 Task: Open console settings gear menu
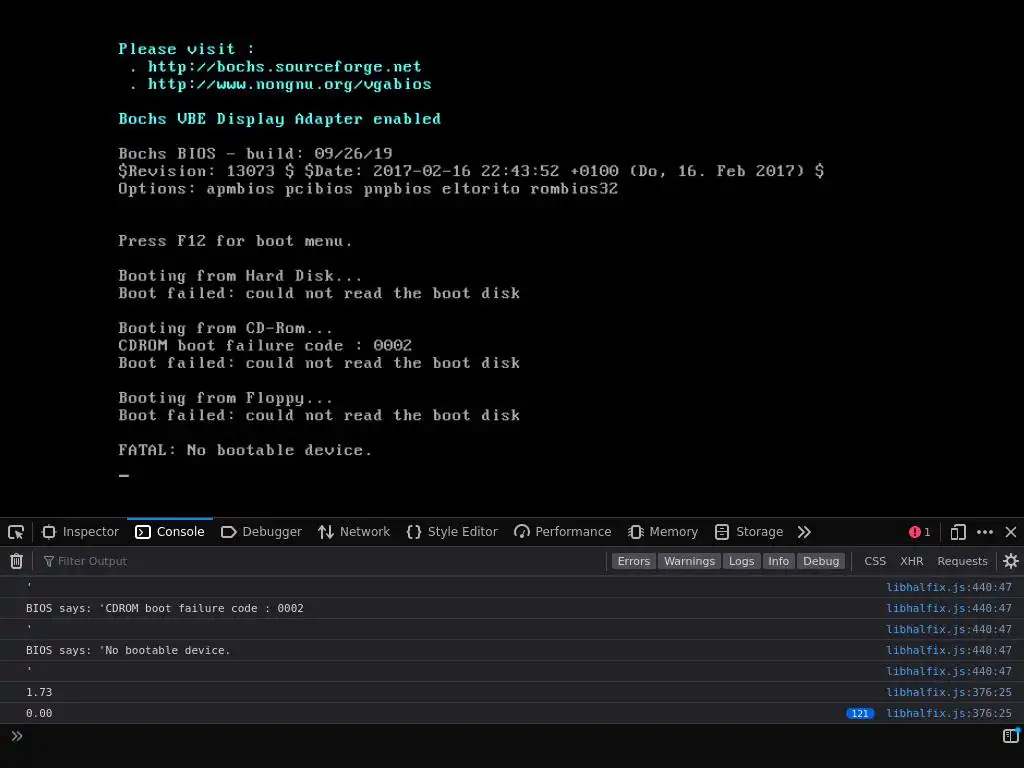(1011, 561)
